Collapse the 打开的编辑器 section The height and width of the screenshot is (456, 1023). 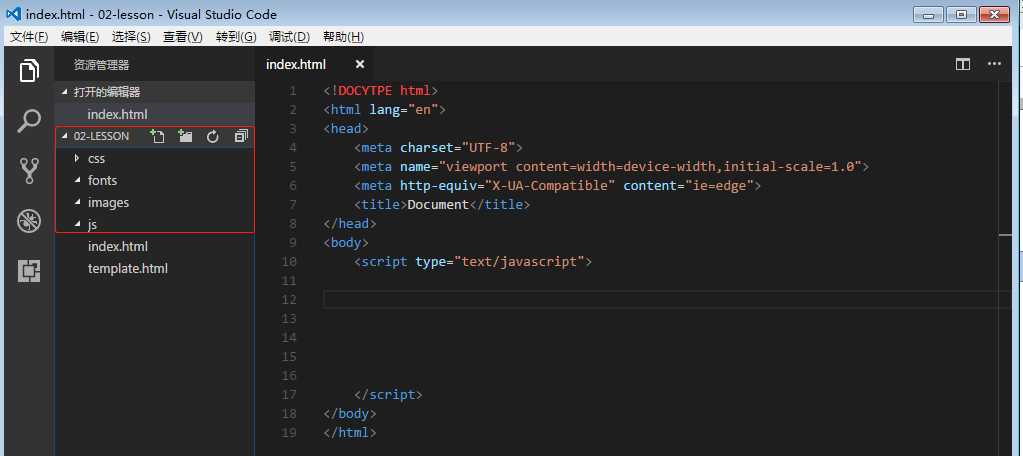[64, 92]
